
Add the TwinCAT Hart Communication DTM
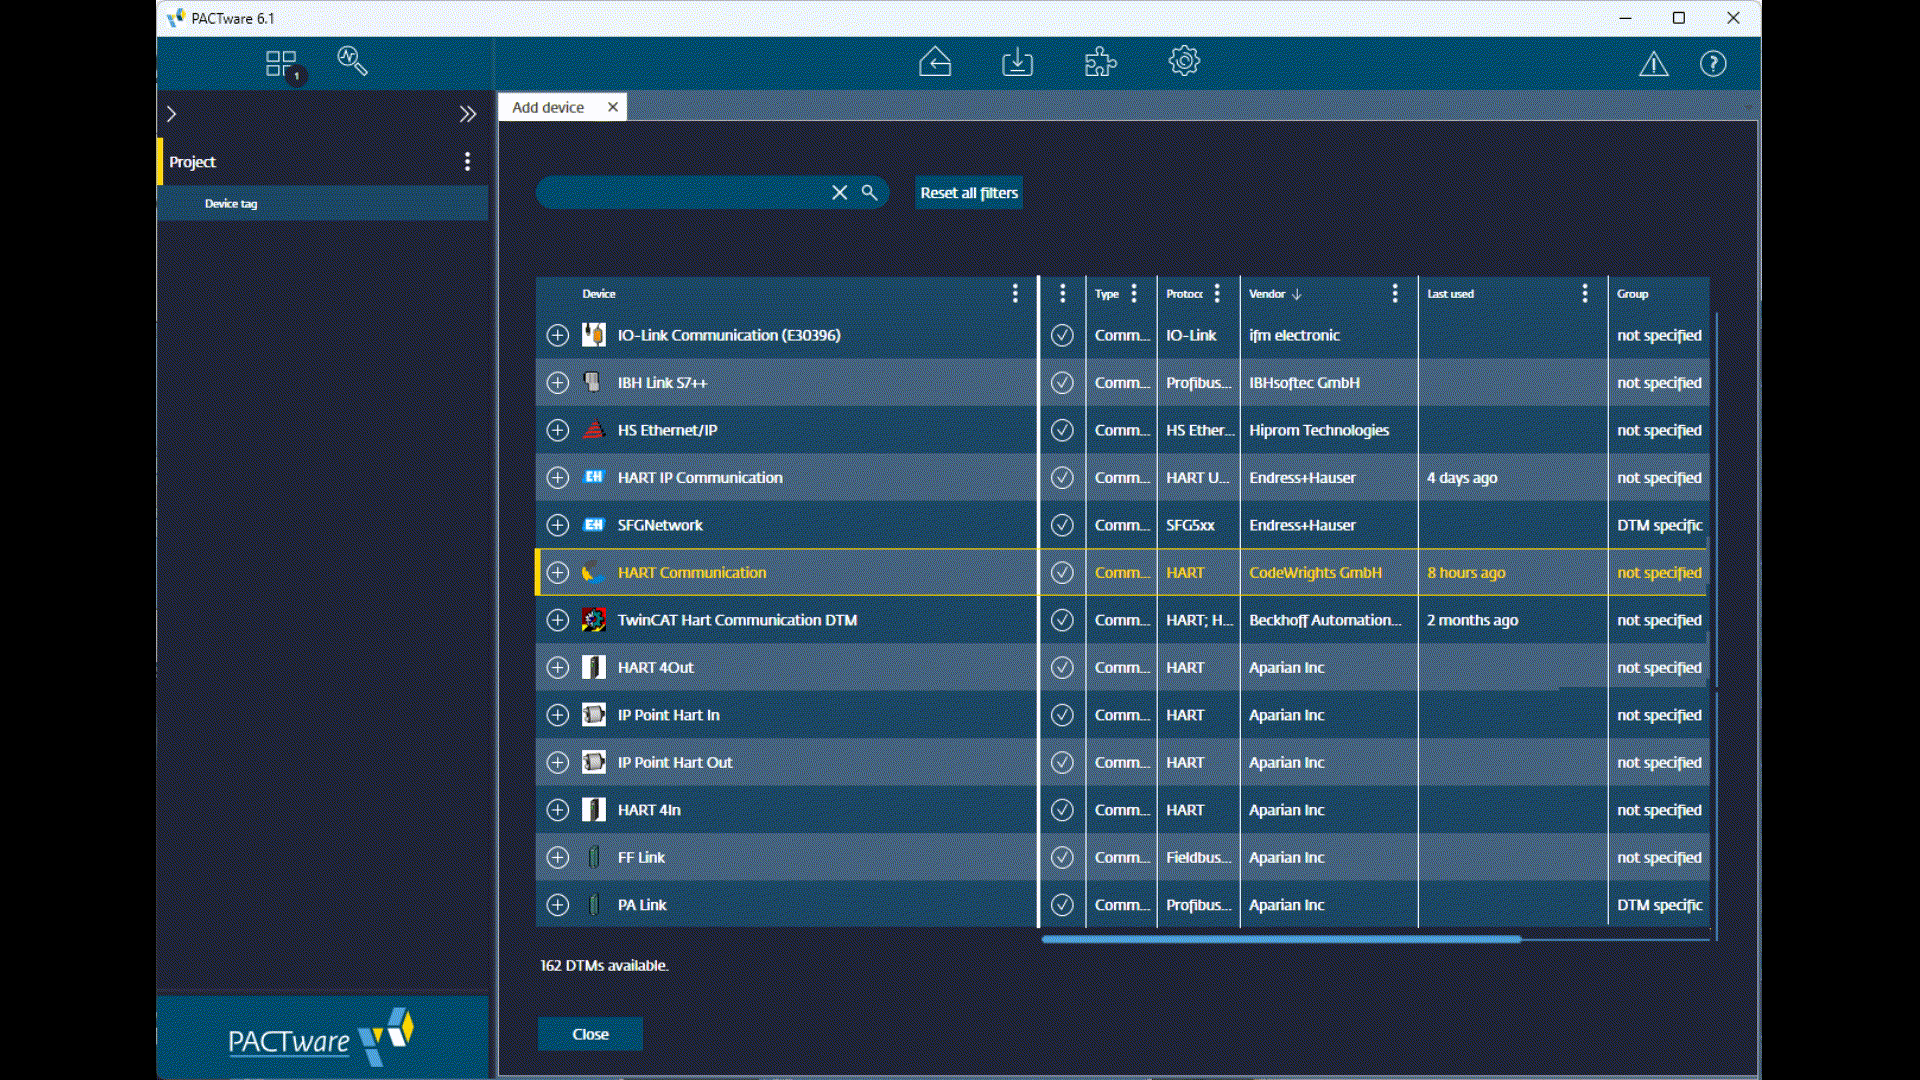[x=558, y=620]
